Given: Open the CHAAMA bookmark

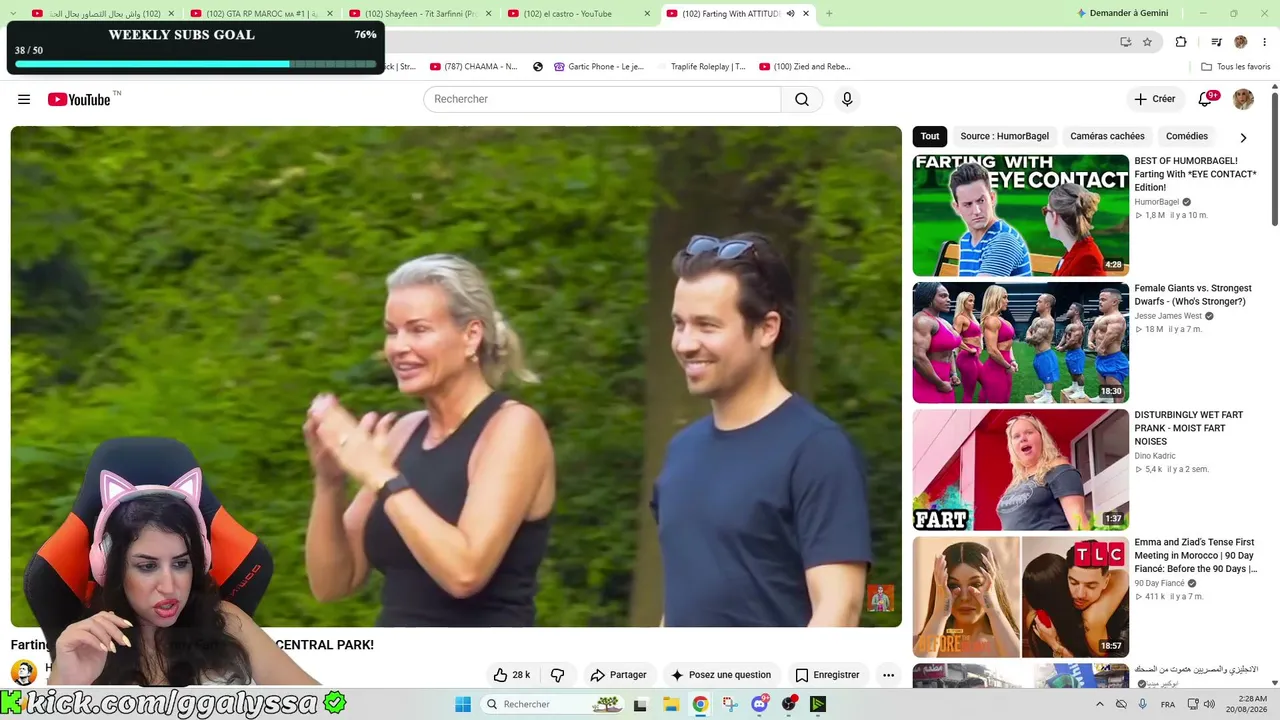Looking at the screenshot, I should [474, 67].
